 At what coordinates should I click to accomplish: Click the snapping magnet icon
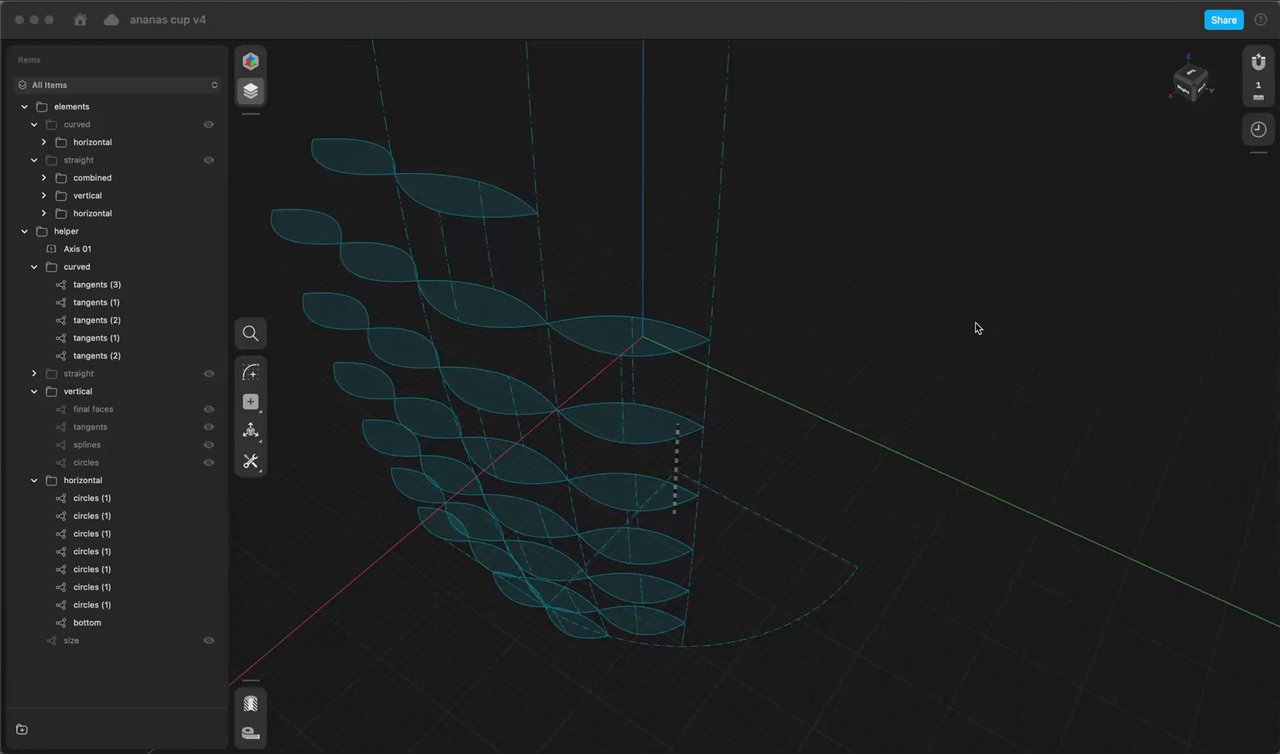(x=1258, y=62)
